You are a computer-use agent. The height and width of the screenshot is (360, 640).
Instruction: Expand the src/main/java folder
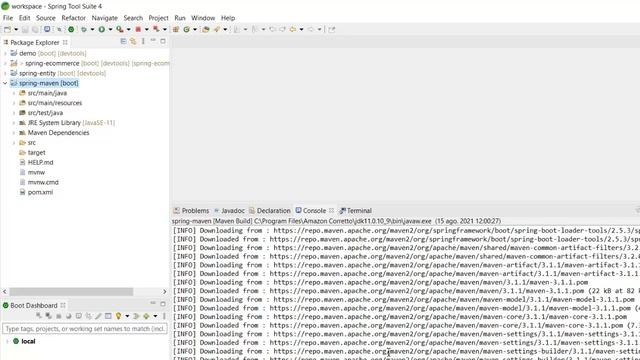click(x=14, y=93)
